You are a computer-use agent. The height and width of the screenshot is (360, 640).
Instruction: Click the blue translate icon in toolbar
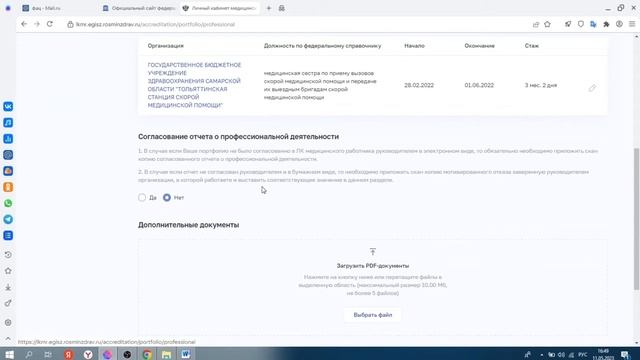593,24
